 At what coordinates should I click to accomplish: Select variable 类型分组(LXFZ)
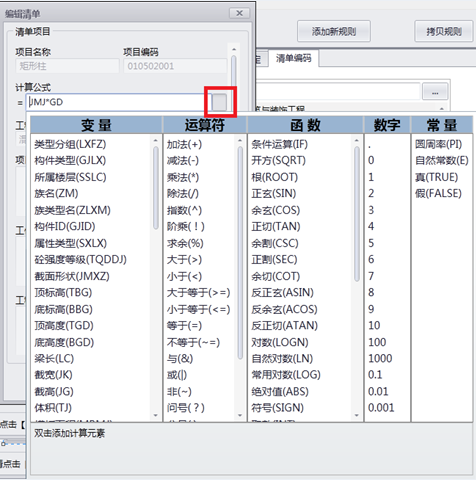[70, 144]
